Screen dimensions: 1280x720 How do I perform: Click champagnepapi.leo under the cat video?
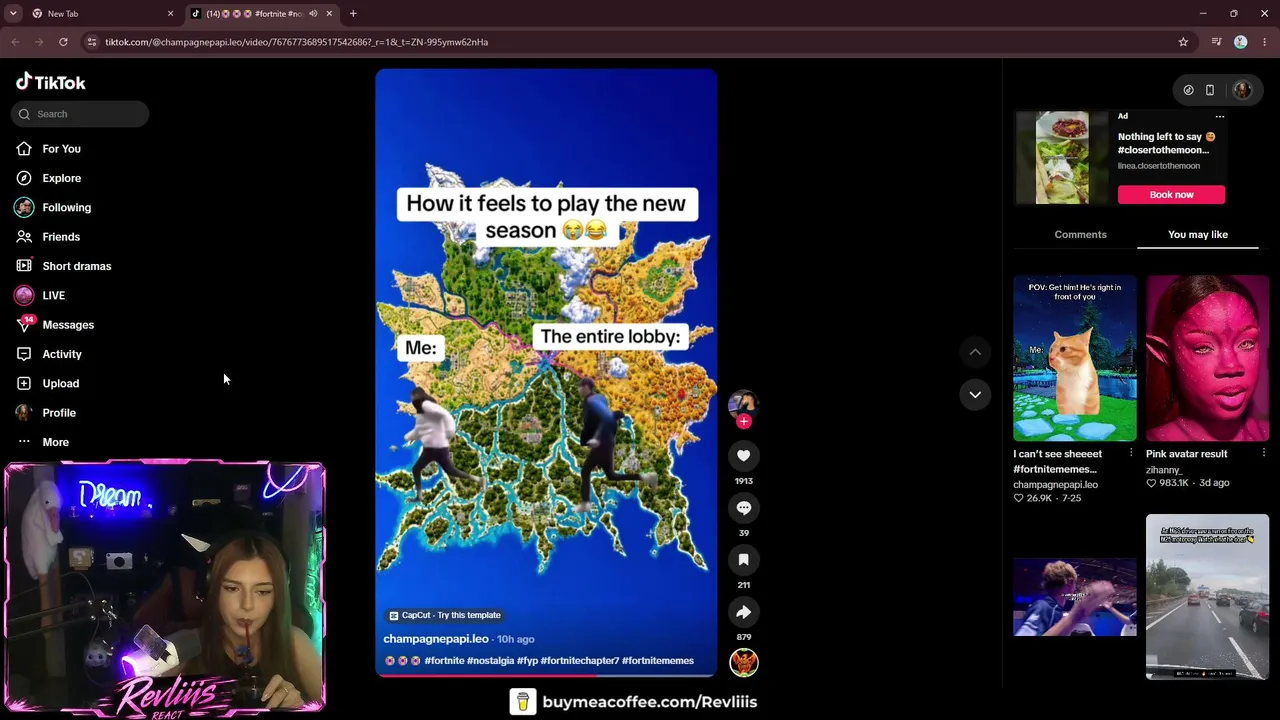click(x=1055, y=485)
